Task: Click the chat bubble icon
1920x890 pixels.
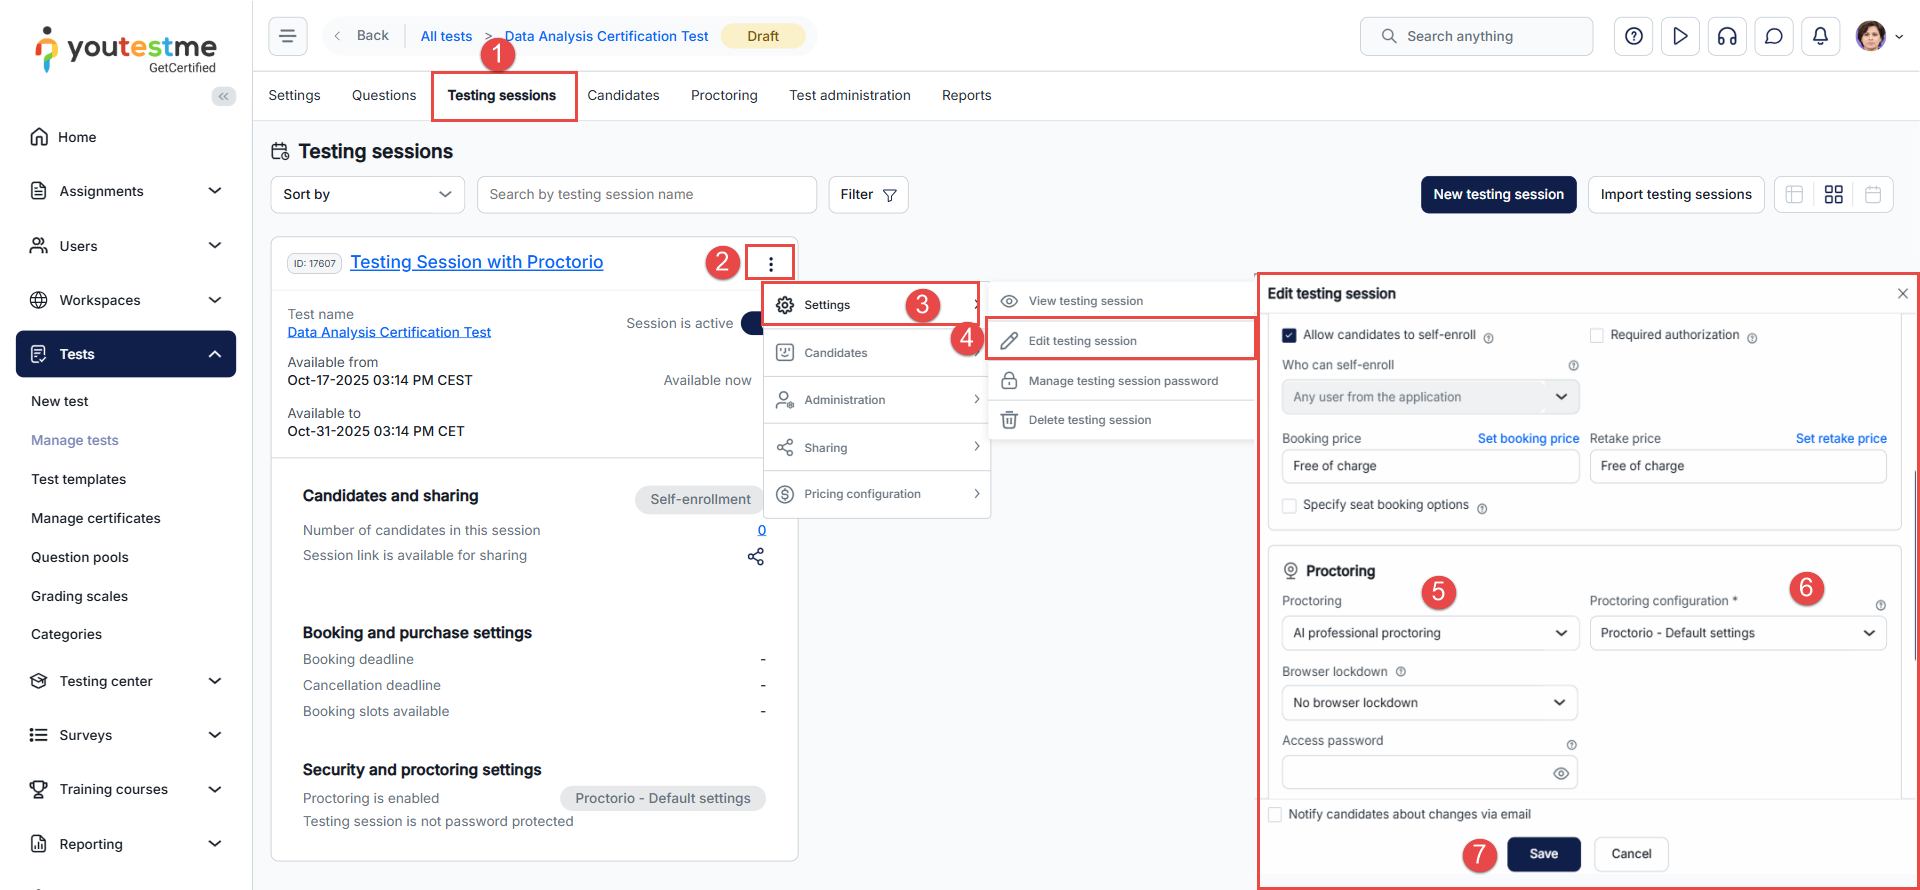Action: point(1773,37)
